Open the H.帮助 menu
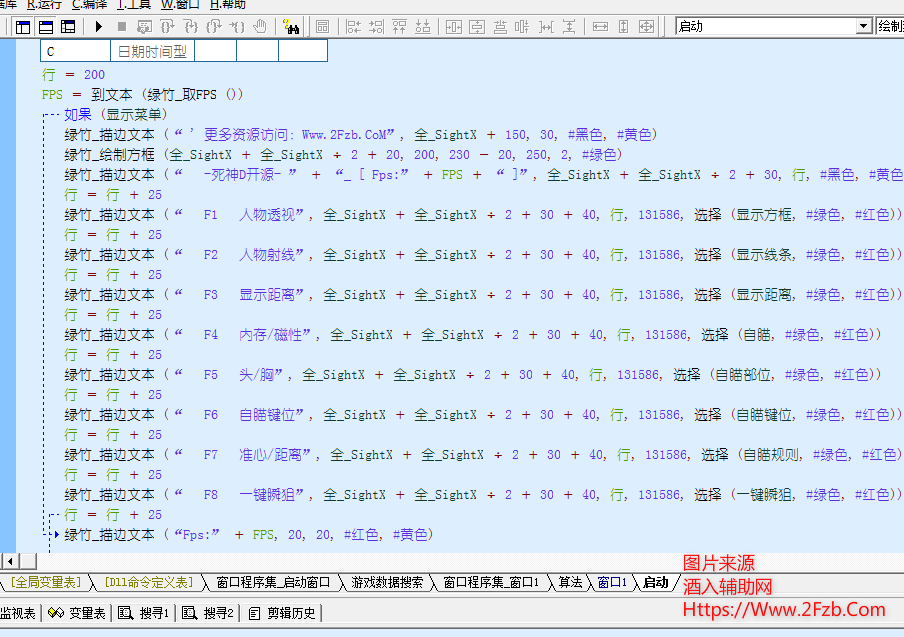 point(227,4)
